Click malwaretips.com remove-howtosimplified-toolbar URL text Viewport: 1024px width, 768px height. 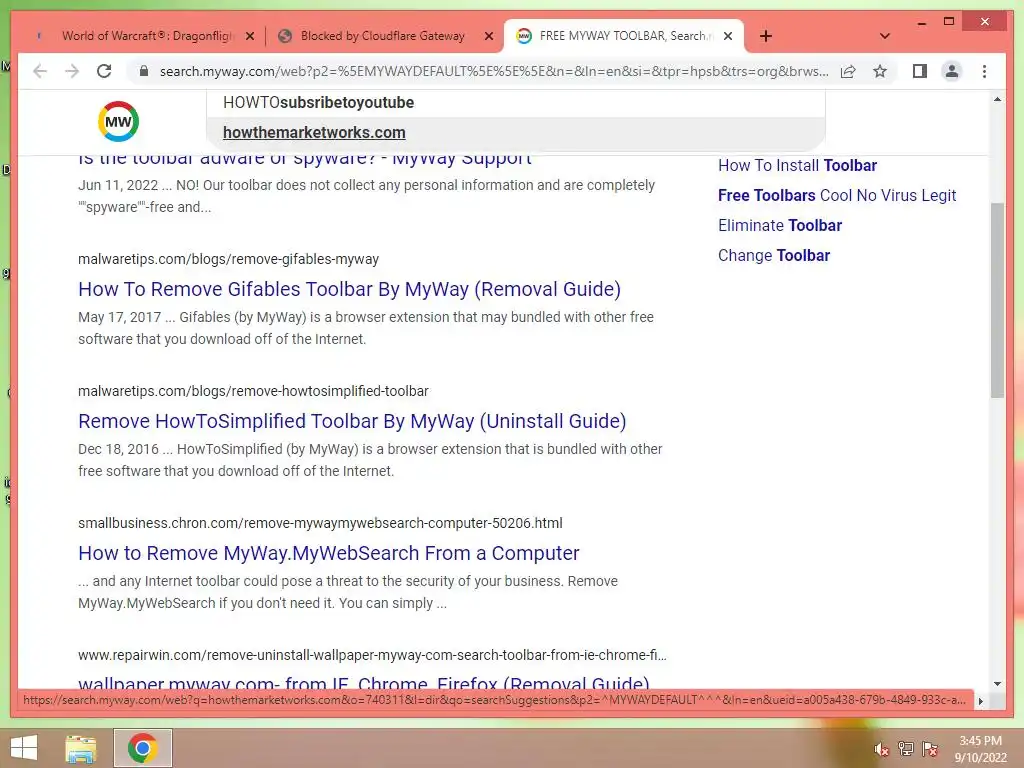(253, 391)
